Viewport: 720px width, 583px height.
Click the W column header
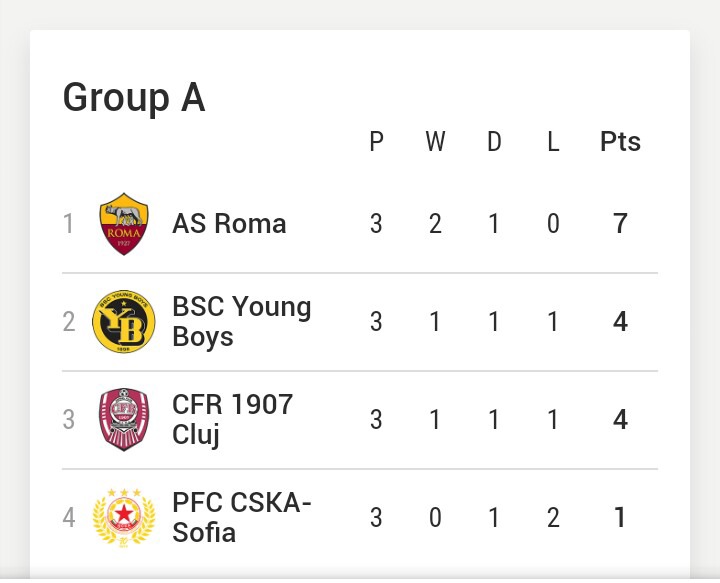click(x=435, y=142)
